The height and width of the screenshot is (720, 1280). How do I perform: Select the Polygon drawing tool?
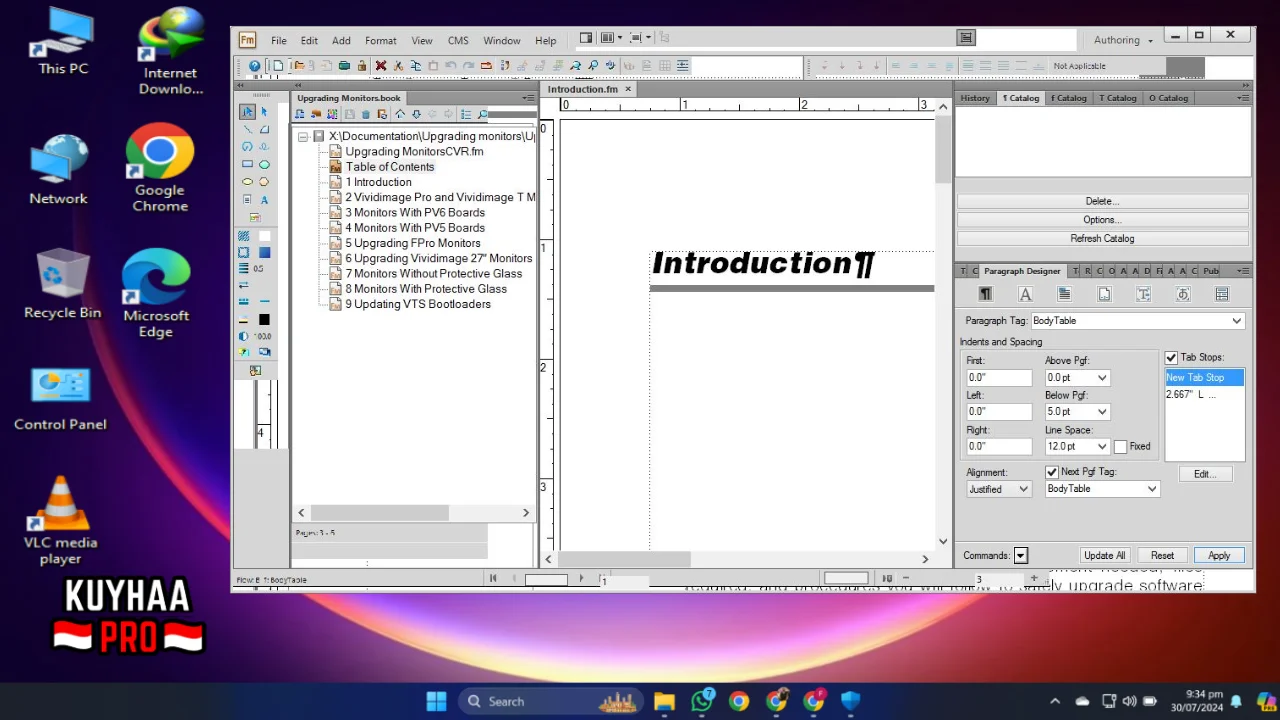click(264, 182)
